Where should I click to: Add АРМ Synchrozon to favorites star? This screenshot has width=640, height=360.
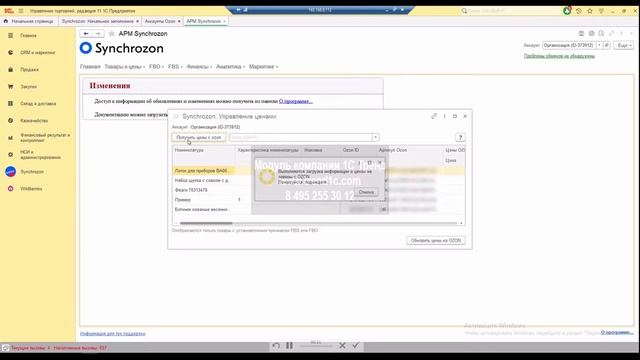point(111,33)
